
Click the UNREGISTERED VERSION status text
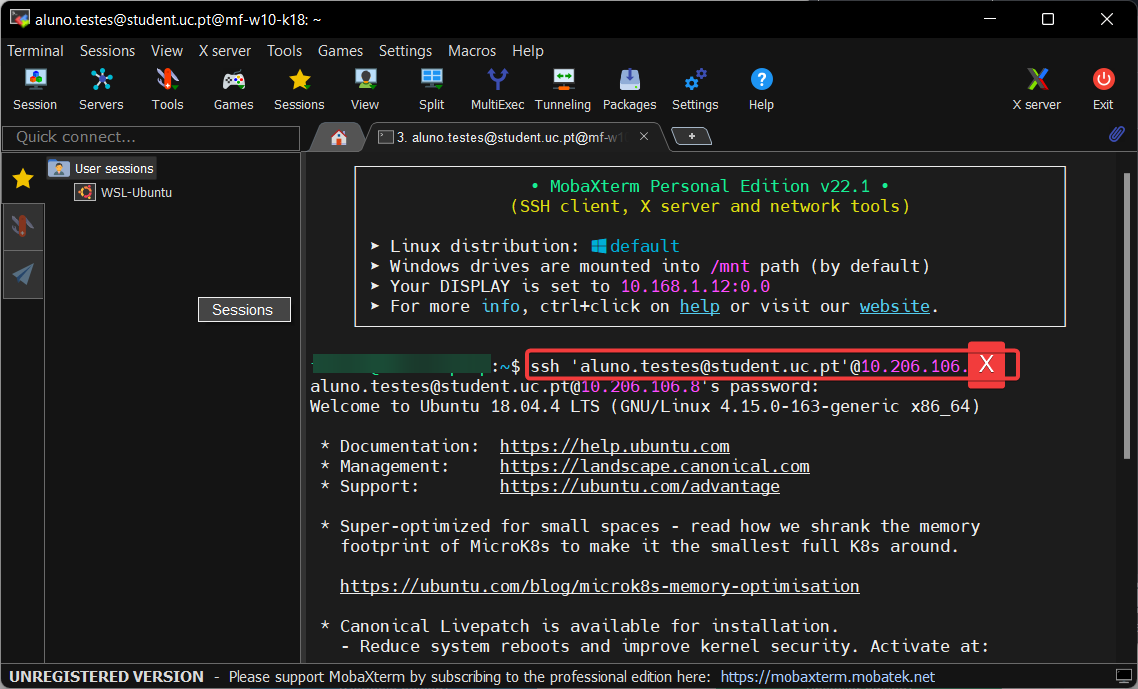click(x=107, y=677)
